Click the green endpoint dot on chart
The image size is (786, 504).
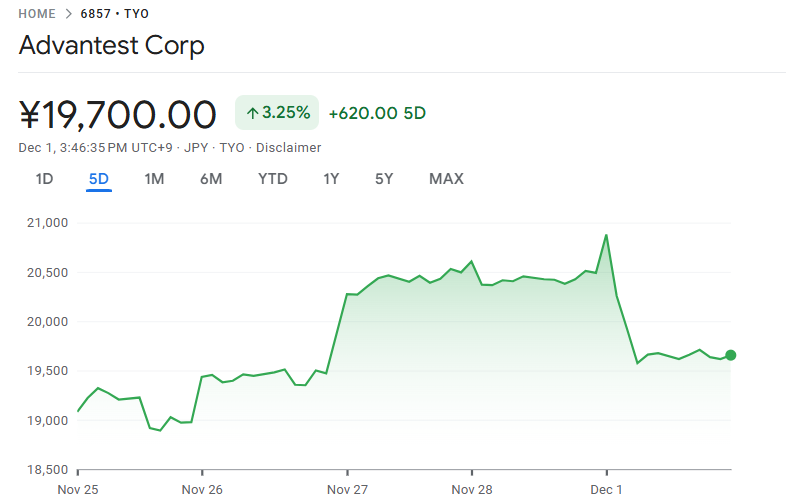point(731,355)
